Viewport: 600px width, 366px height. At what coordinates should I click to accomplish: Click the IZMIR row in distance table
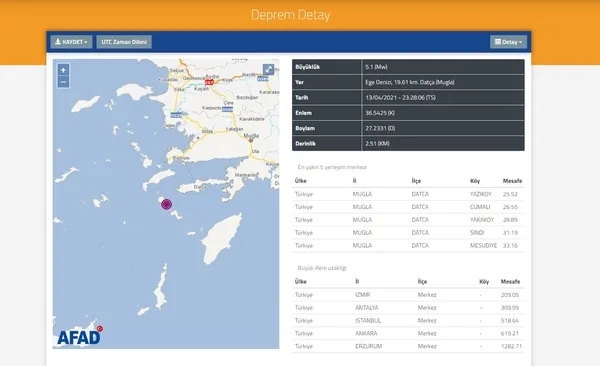click(408, 295)
